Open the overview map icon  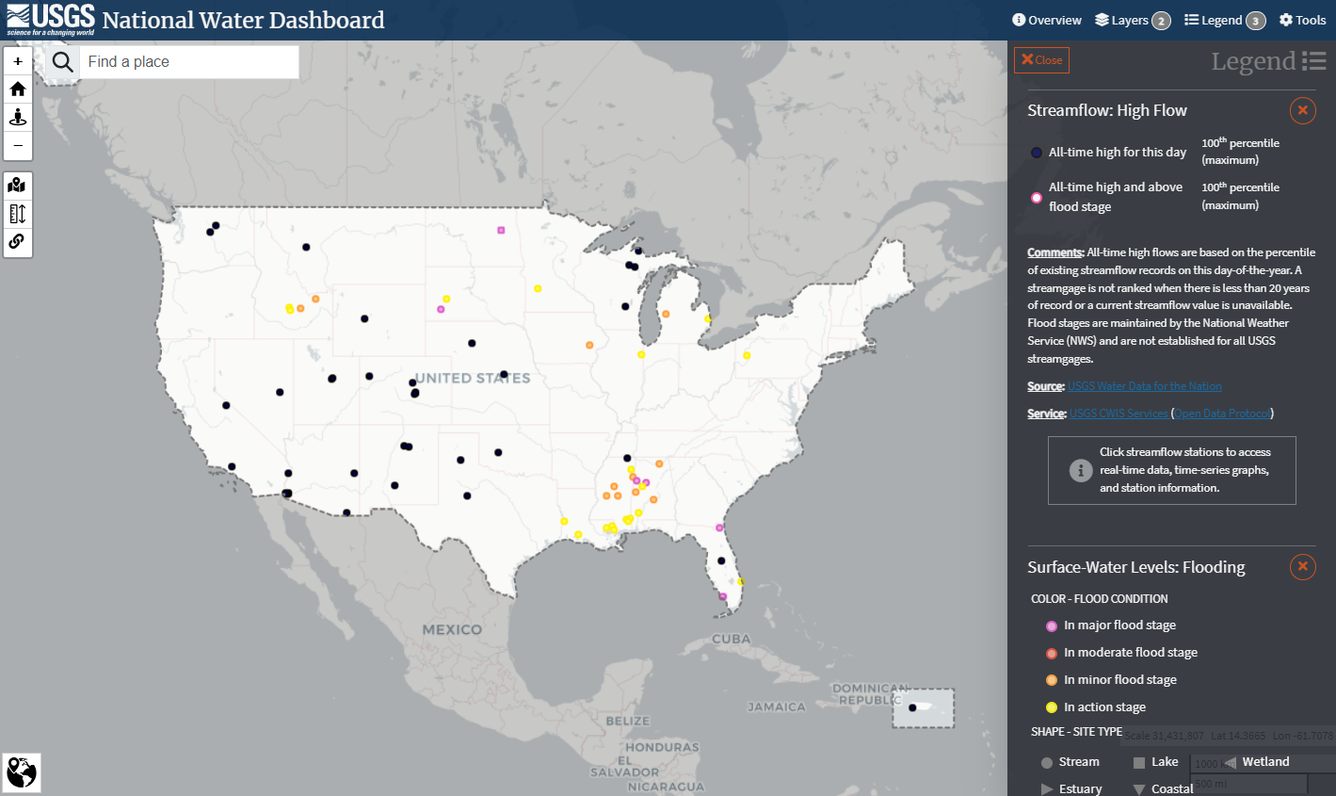pos(18,185)
